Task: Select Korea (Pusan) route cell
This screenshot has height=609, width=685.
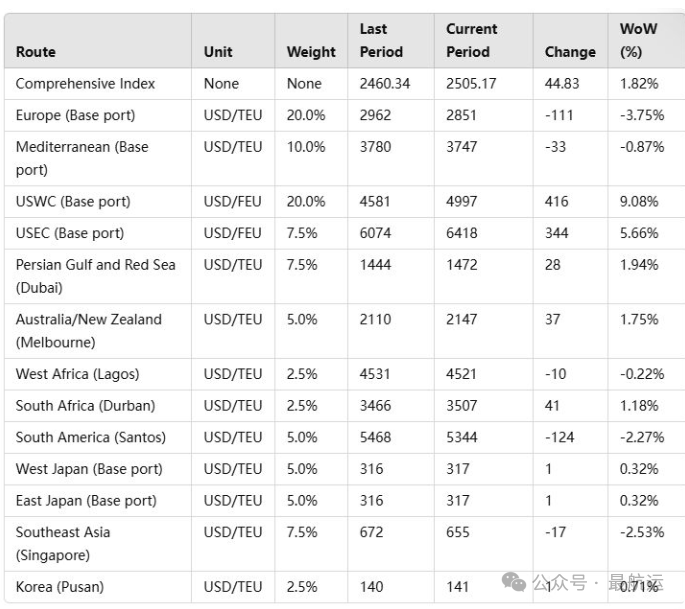Action: [60, 587]
